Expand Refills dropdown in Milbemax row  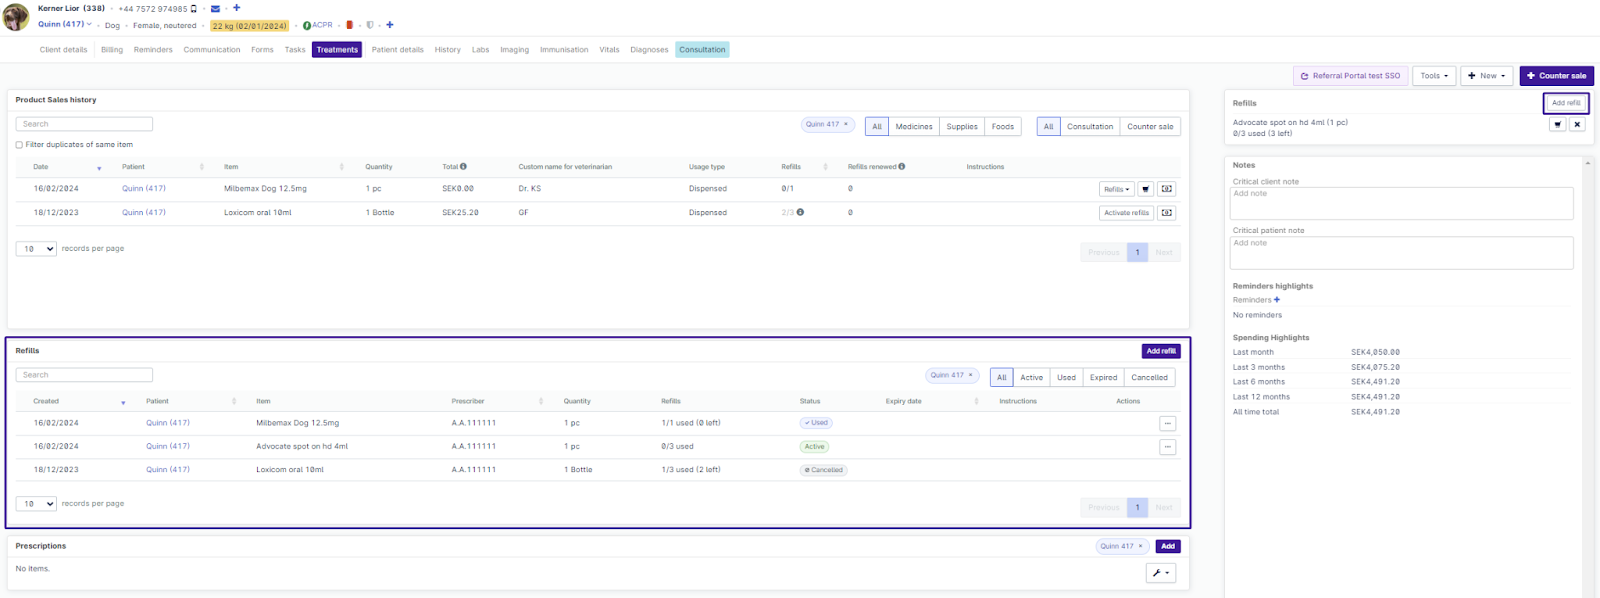pyautogui.click(x=1116, y=189)
